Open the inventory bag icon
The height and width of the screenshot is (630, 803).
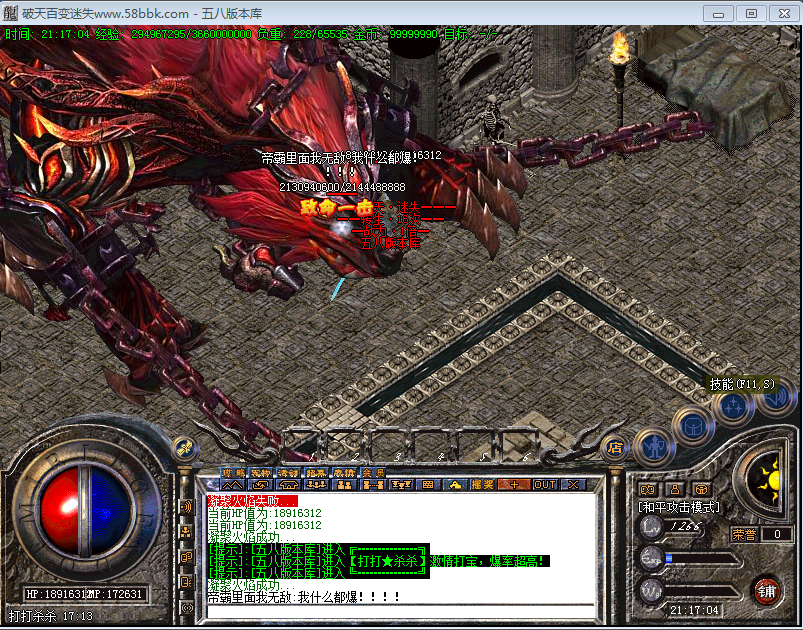pos(693,426)
